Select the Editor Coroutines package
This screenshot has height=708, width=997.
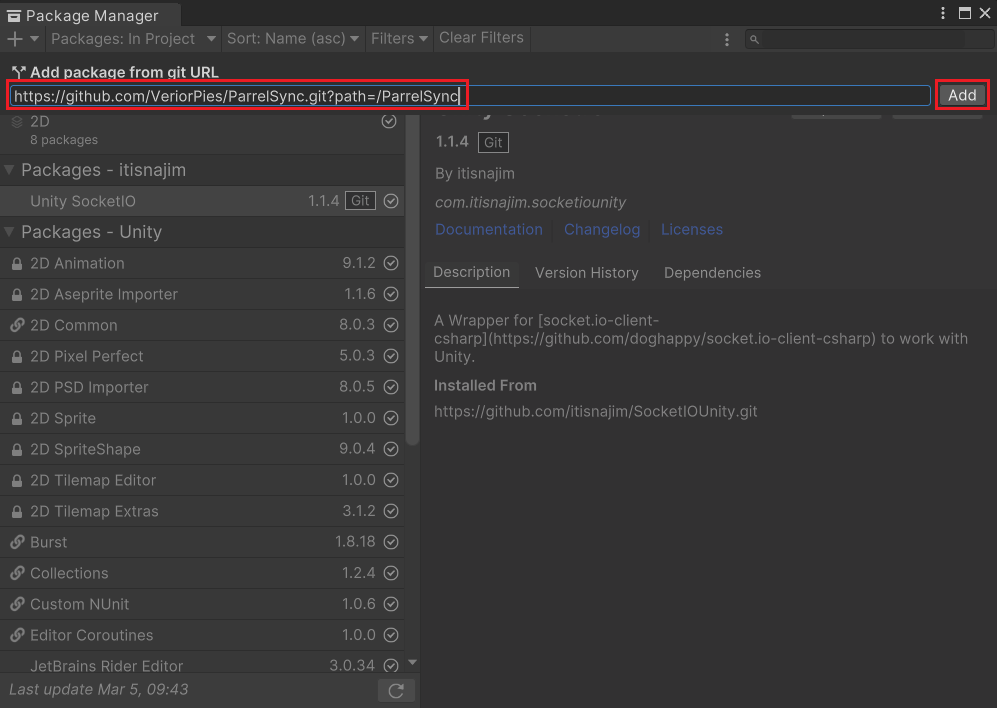(x=202, y=635)
